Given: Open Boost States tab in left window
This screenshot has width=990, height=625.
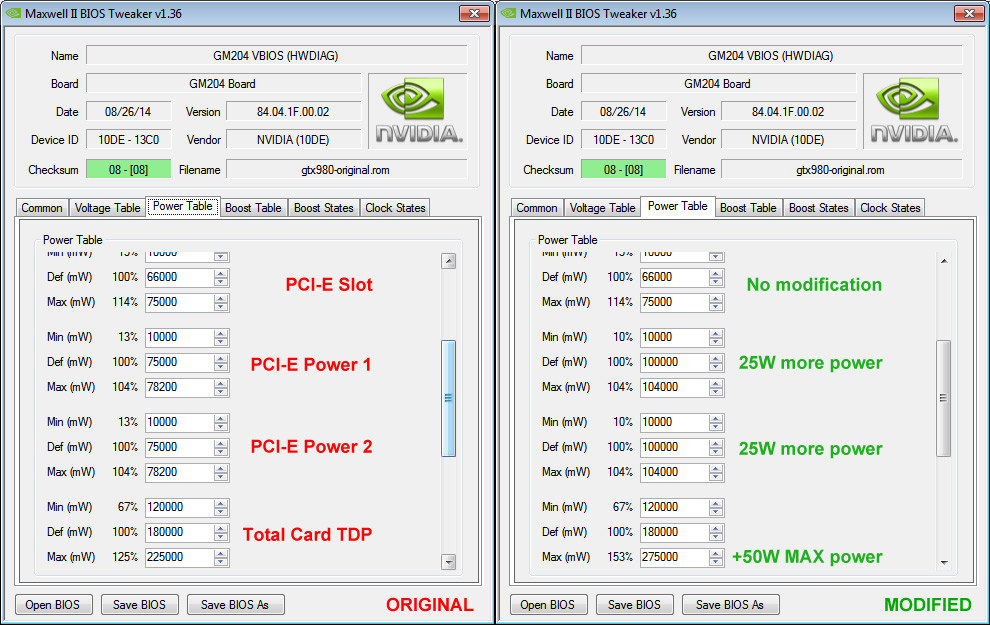Looking at the screenshot, I should point(324,208).
